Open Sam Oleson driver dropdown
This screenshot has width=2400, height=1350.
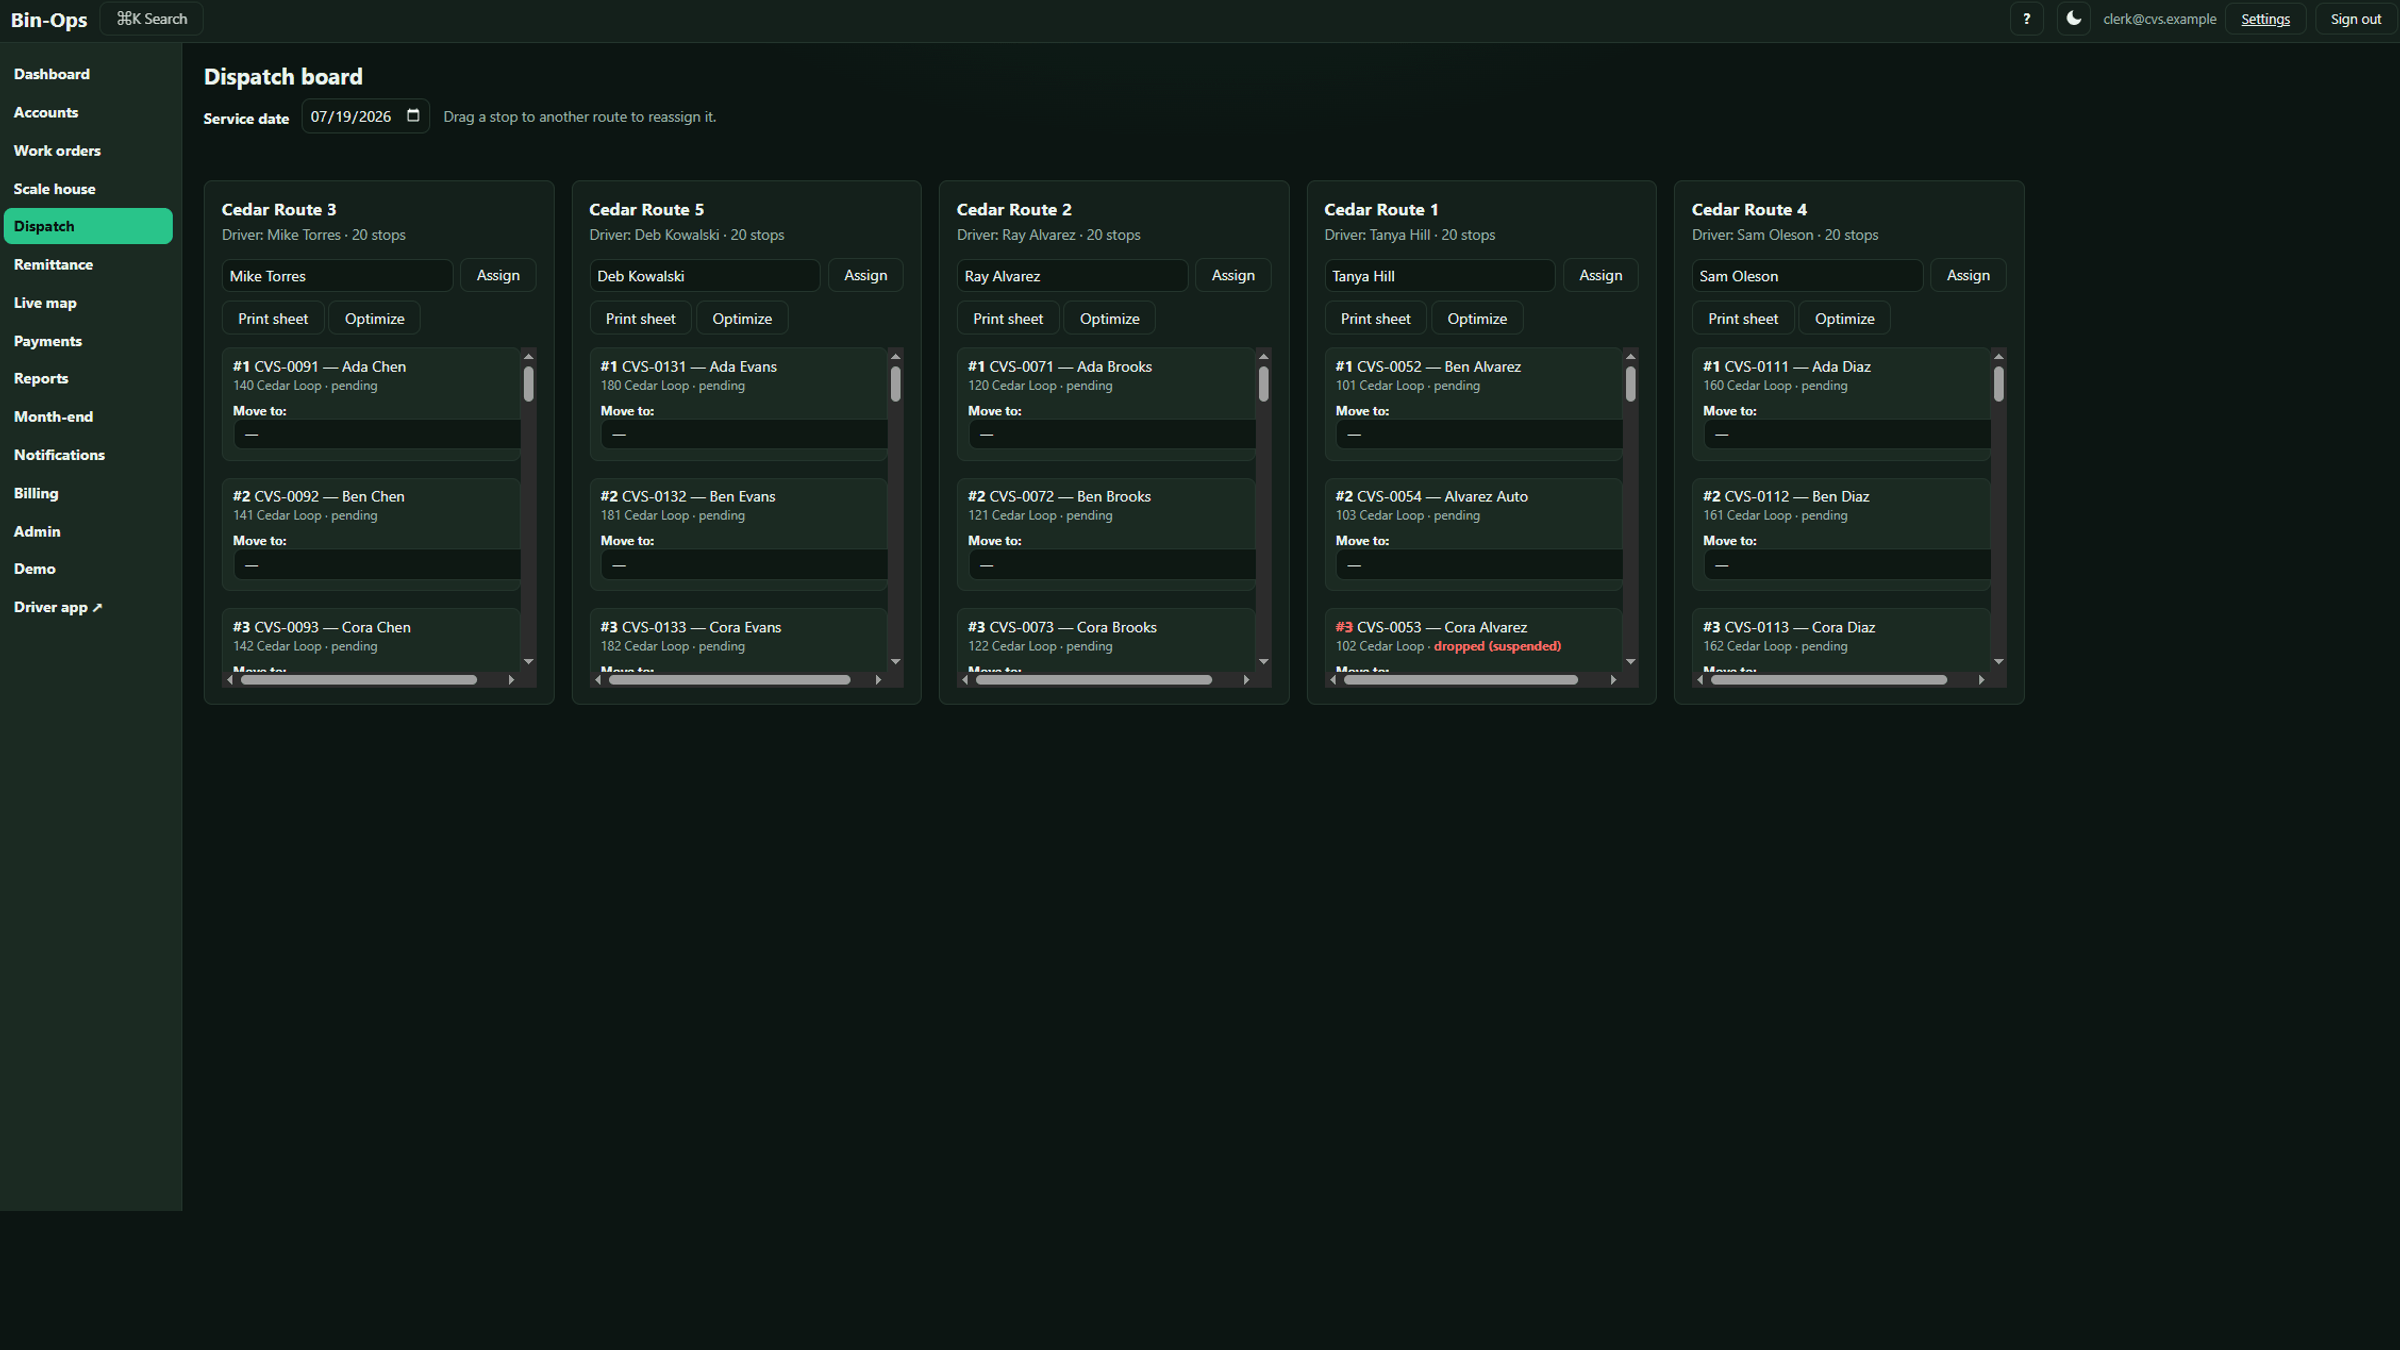pos(1807,275)
